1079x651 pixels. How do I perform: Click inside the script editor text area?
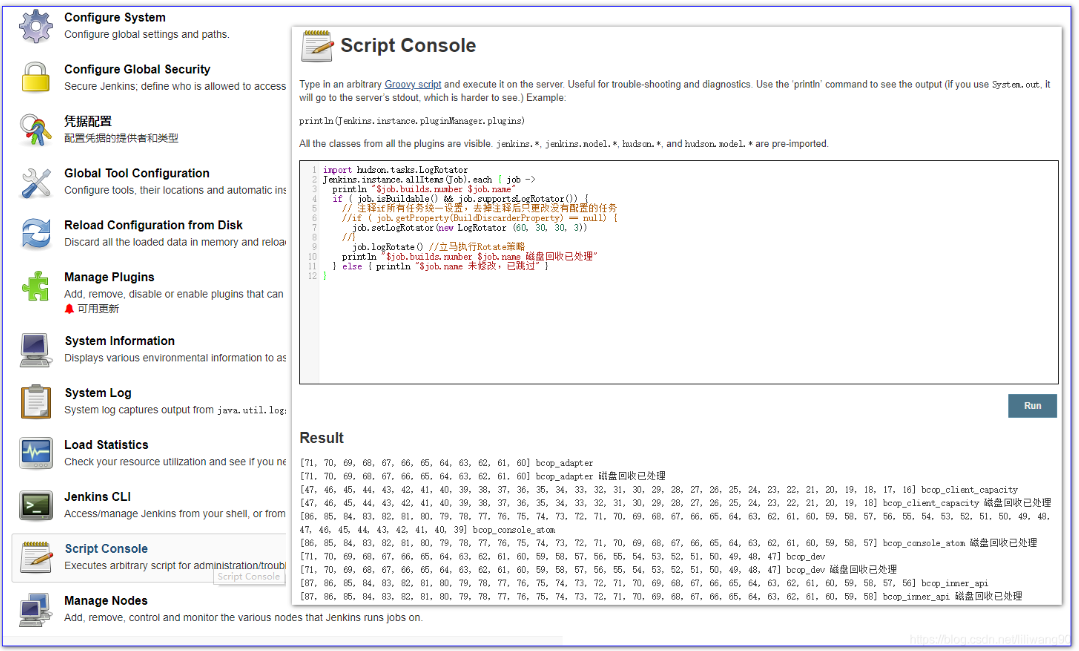tap(678, 330)
